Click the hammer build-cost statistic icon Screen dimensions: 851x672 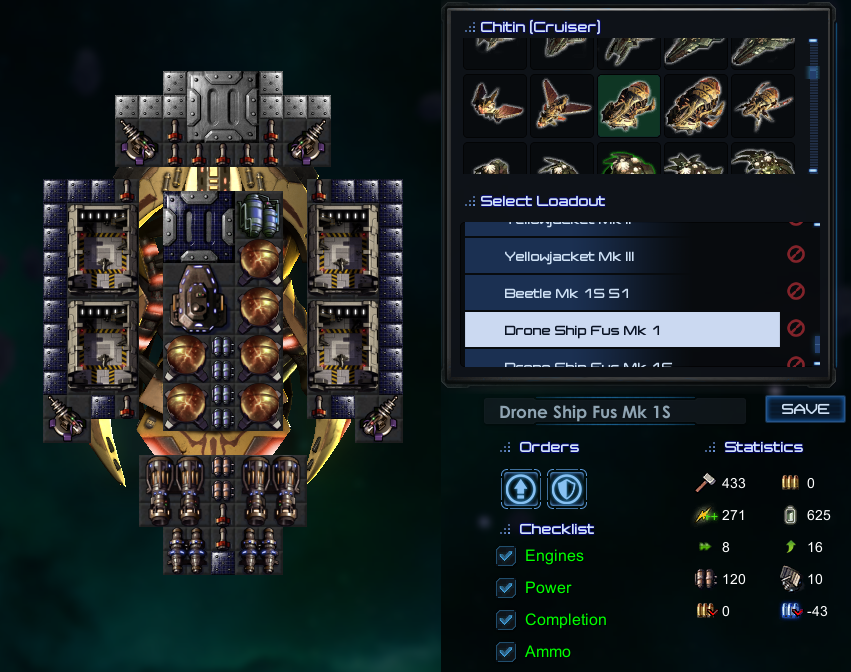click(x=705, y=483)
